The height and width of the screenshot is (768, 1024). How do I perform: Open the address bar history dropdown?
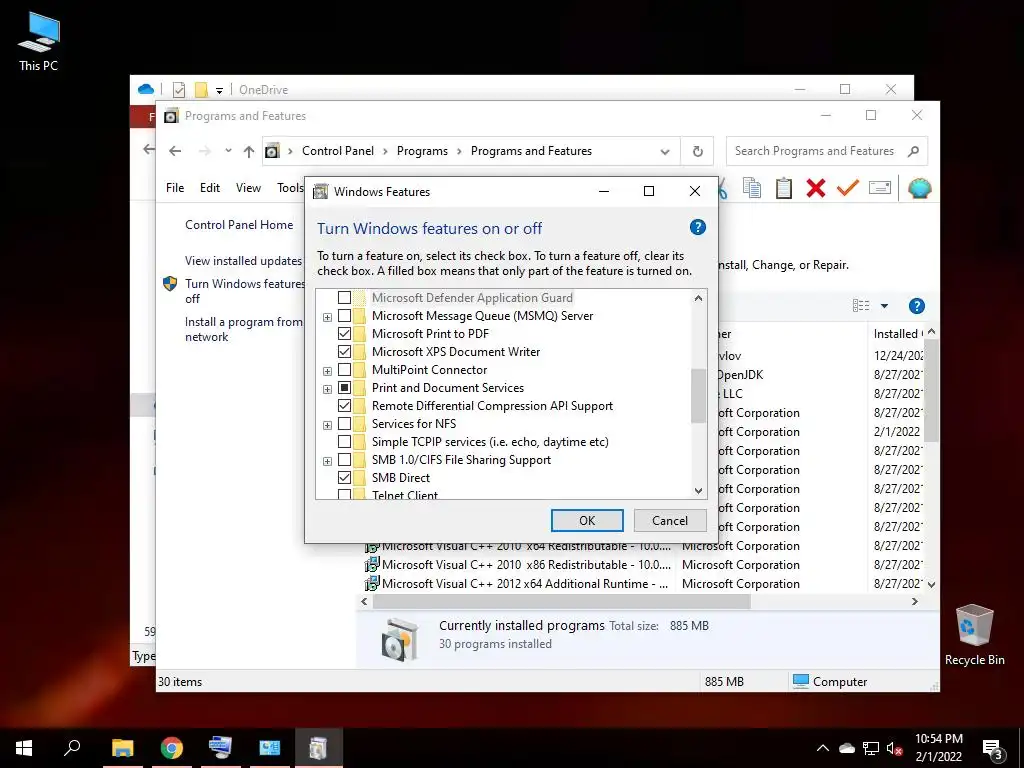coord(665,152)
